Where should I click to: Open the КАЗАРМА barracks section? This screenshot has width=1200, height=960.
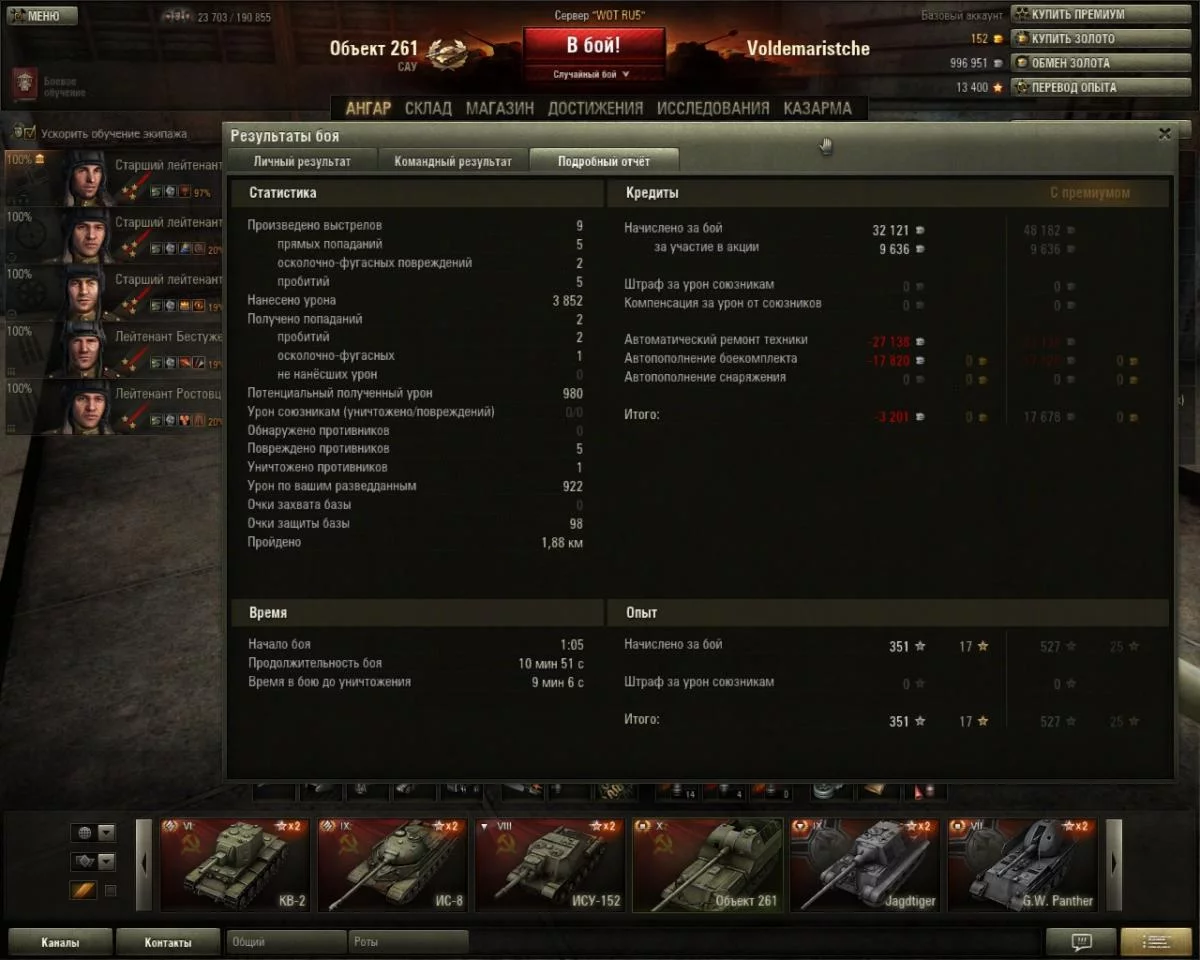pyautogui.click(x=818, y=108)
